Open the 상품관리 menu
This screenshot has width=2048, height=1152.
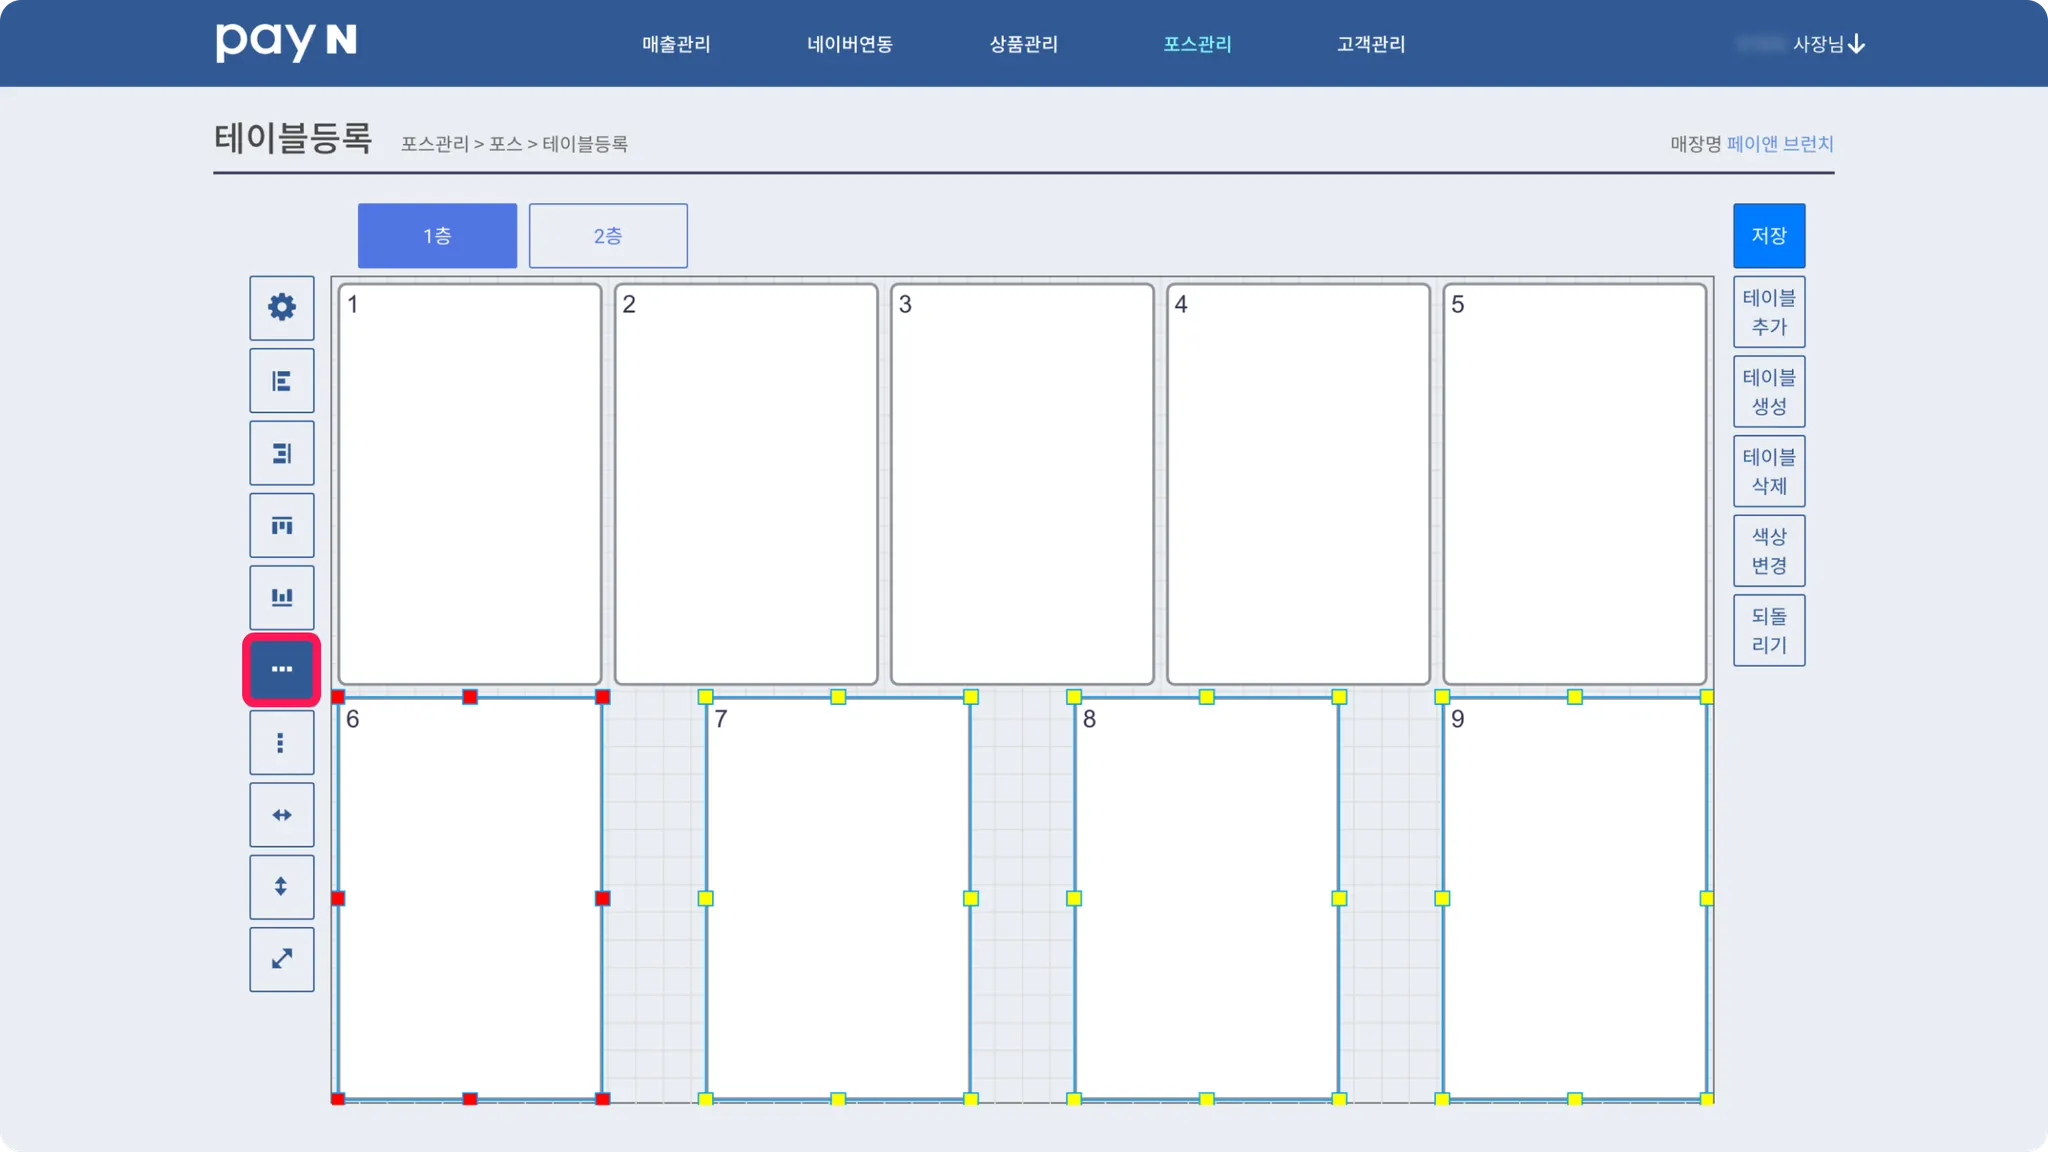tap(1023, 44)
